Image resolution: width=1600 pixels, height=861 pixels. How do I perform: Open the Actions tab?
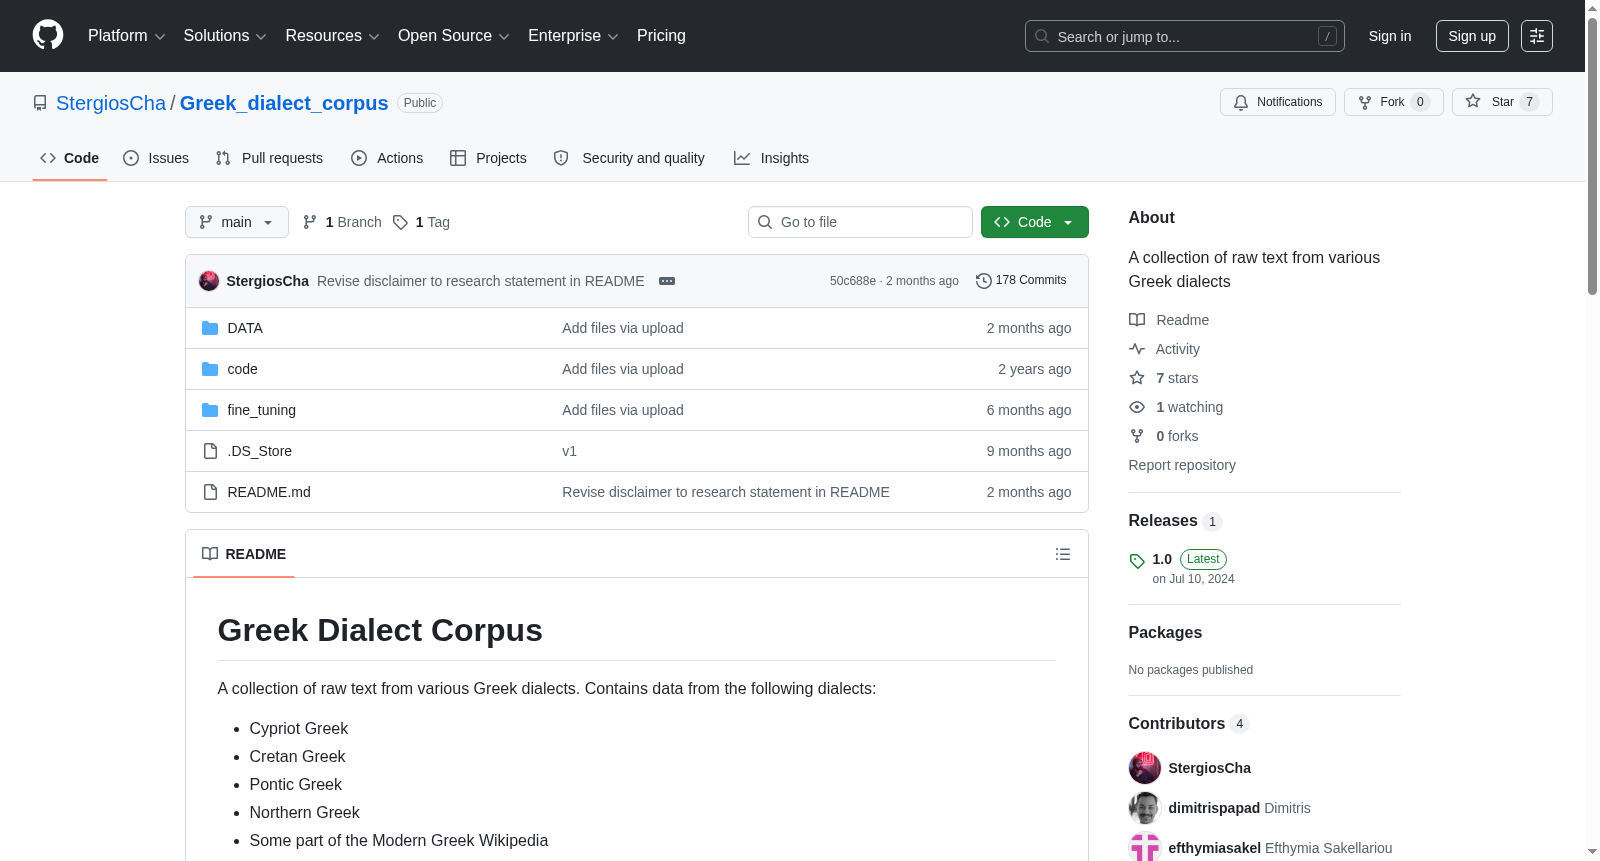(x=387, y=158)
